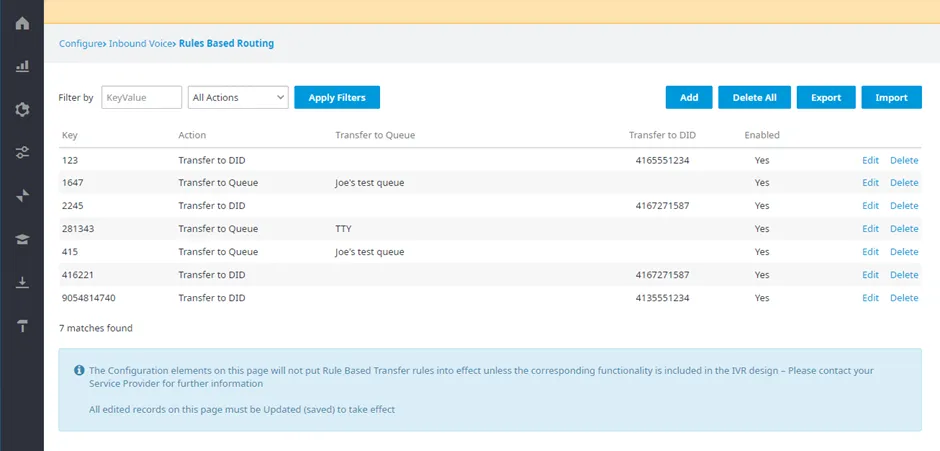Viewport: 940px width, 451px height.
Task: Select key cell 9054814740
Action: coord(89,297)
